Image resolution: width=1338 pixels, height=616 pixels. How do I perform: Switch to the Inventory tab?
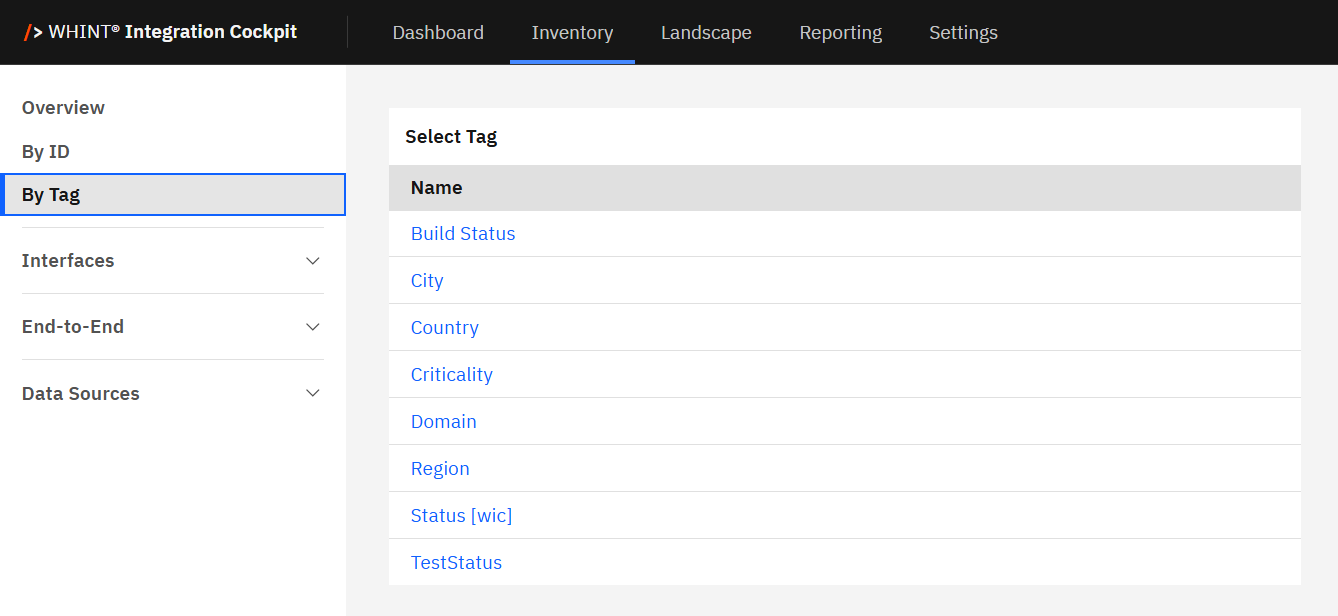point(572,33)
